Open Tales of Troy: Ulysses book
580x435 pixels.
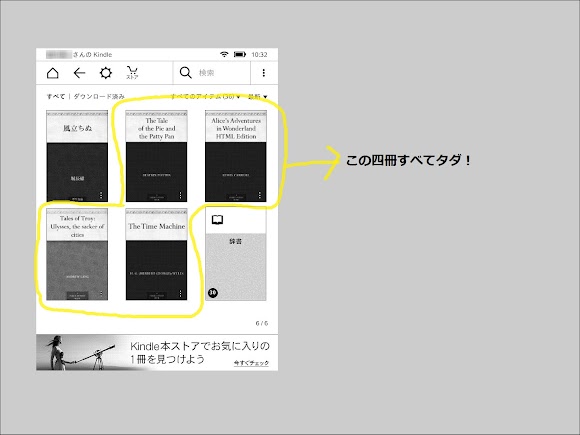(x=77, y=254)
